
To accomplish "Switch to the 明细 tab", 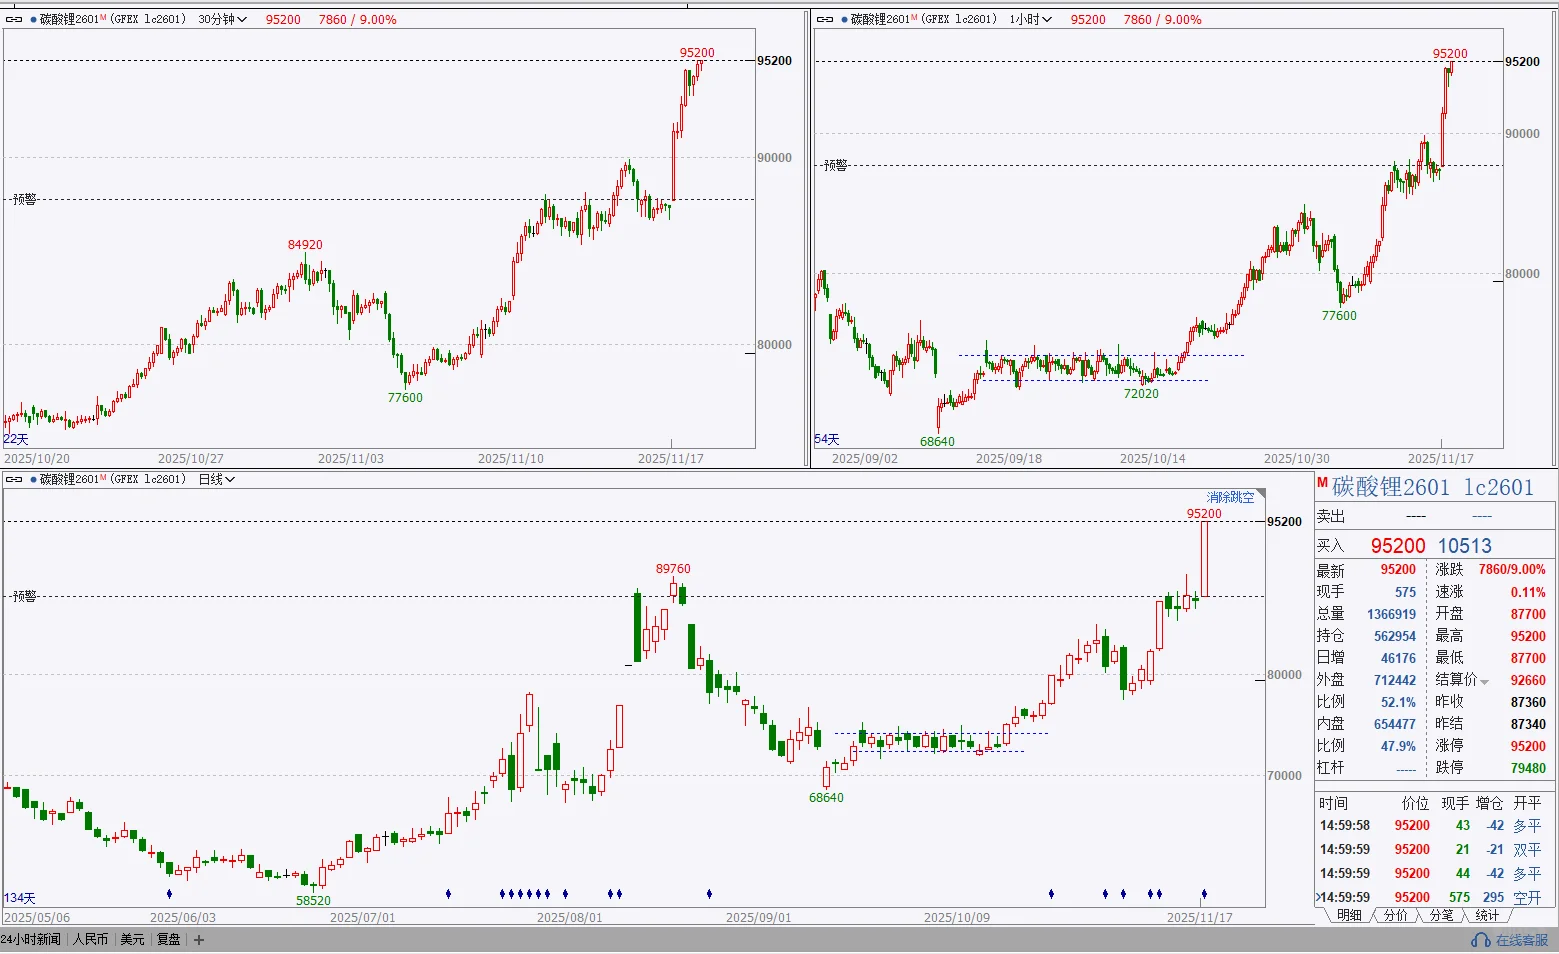I will (1349, 915).
